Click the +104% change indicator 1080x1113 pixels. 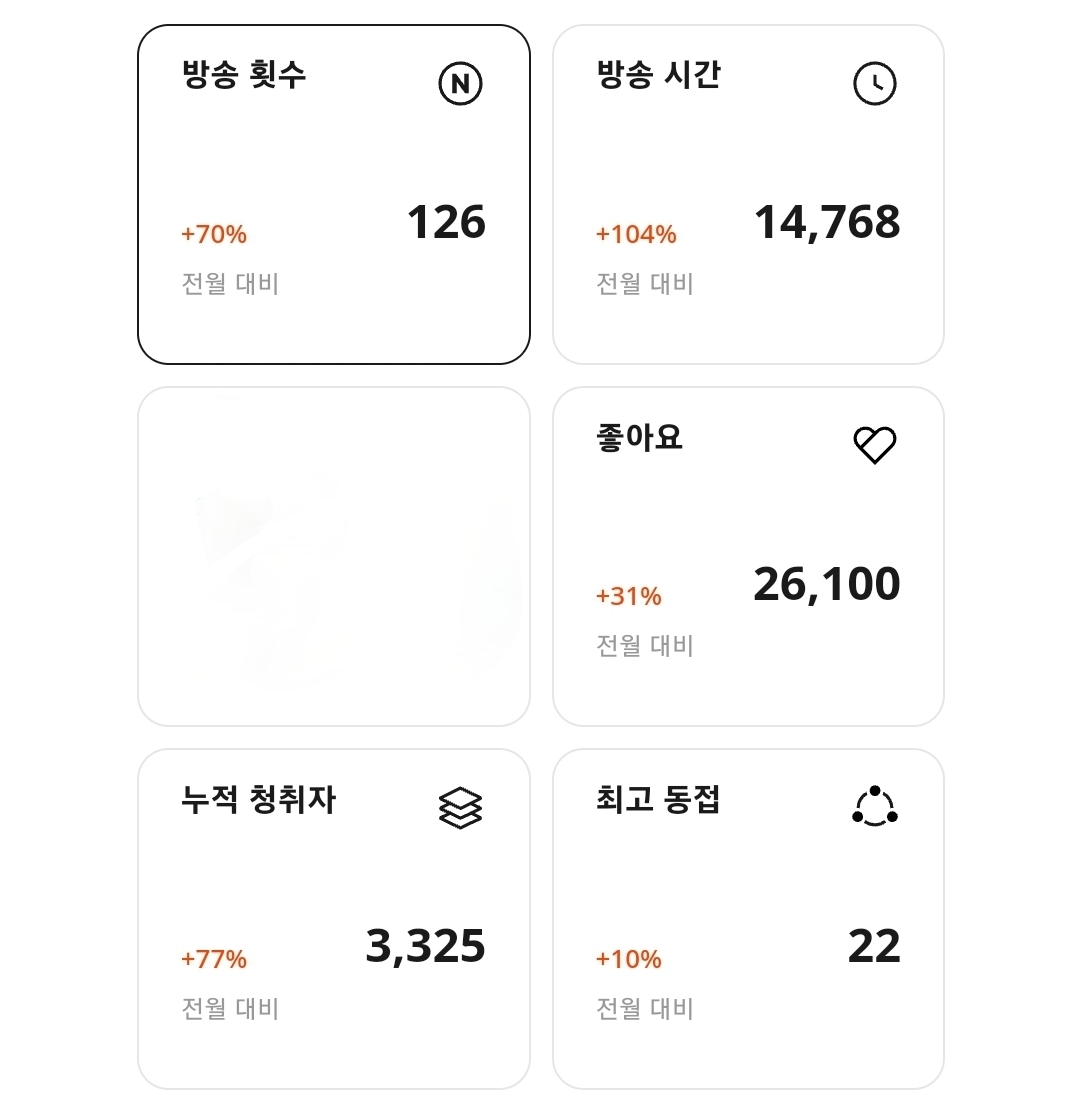636,235
